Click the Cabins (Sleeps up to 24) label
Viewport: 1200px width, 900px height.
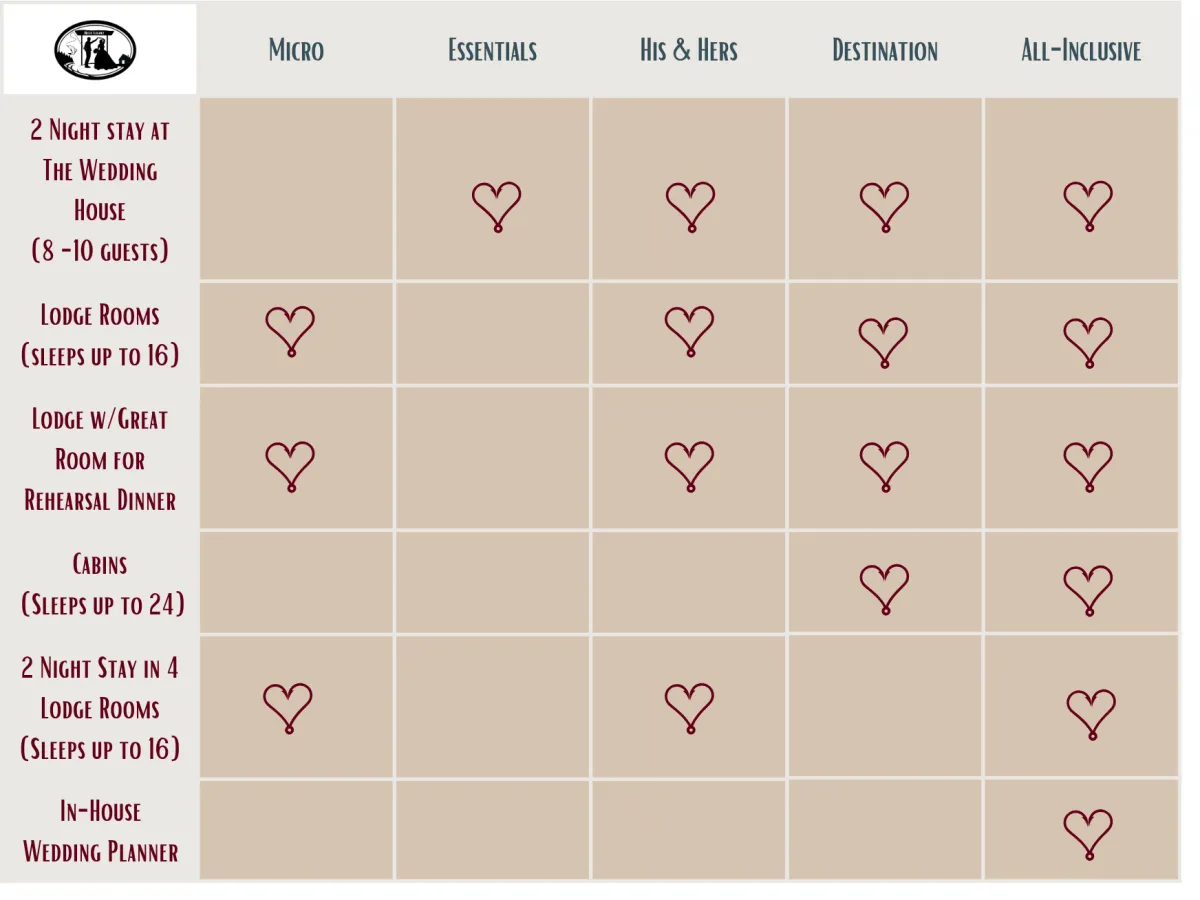[102, 584]
